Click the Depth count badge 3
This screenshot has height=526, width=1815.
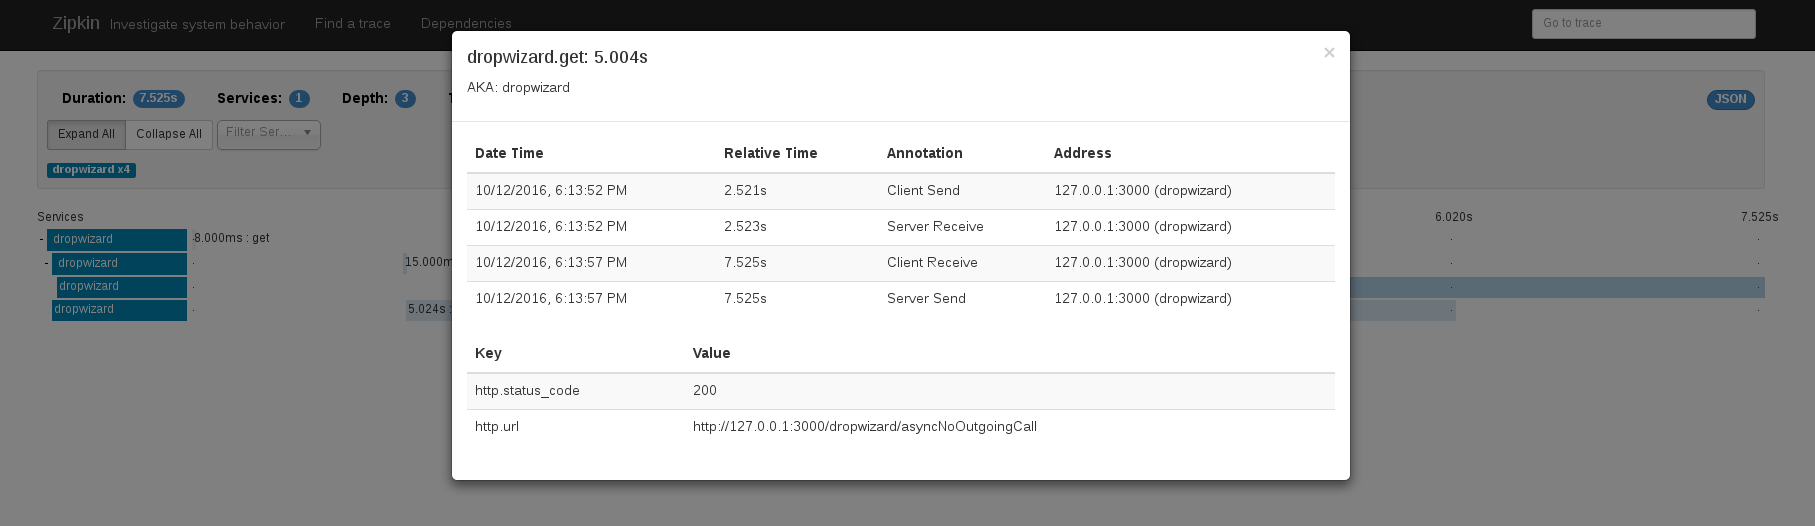tap(405, 99)
